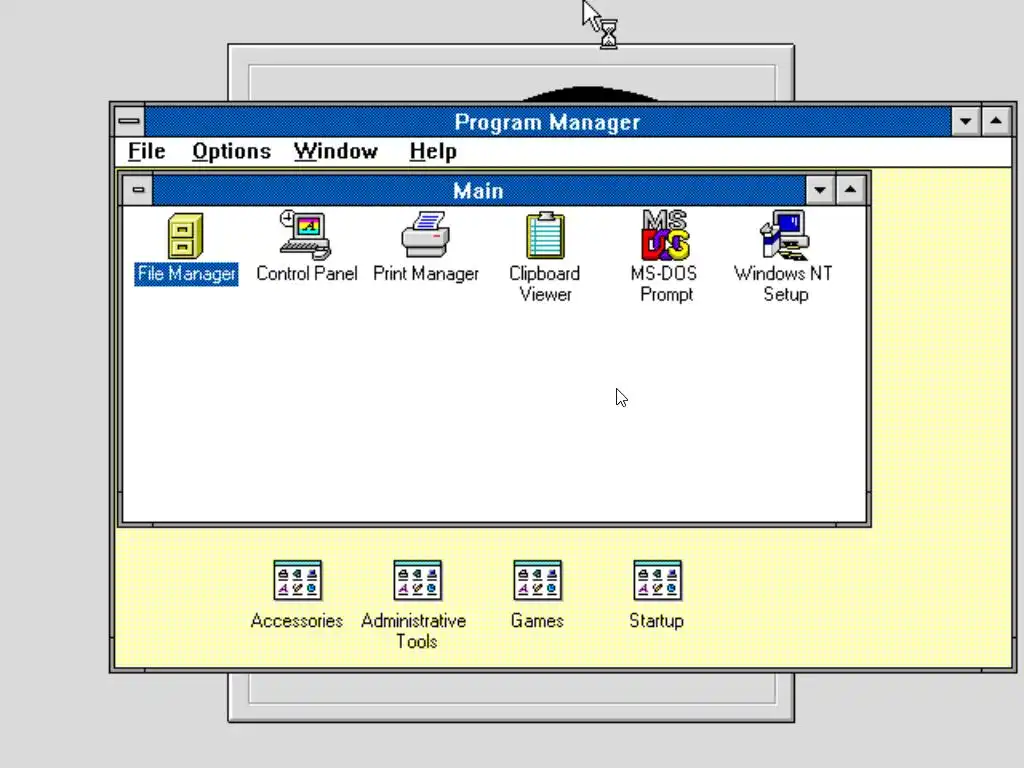Maximize the Main group window
This screenshot has width=1024, height=768.
tap(850, 190)
